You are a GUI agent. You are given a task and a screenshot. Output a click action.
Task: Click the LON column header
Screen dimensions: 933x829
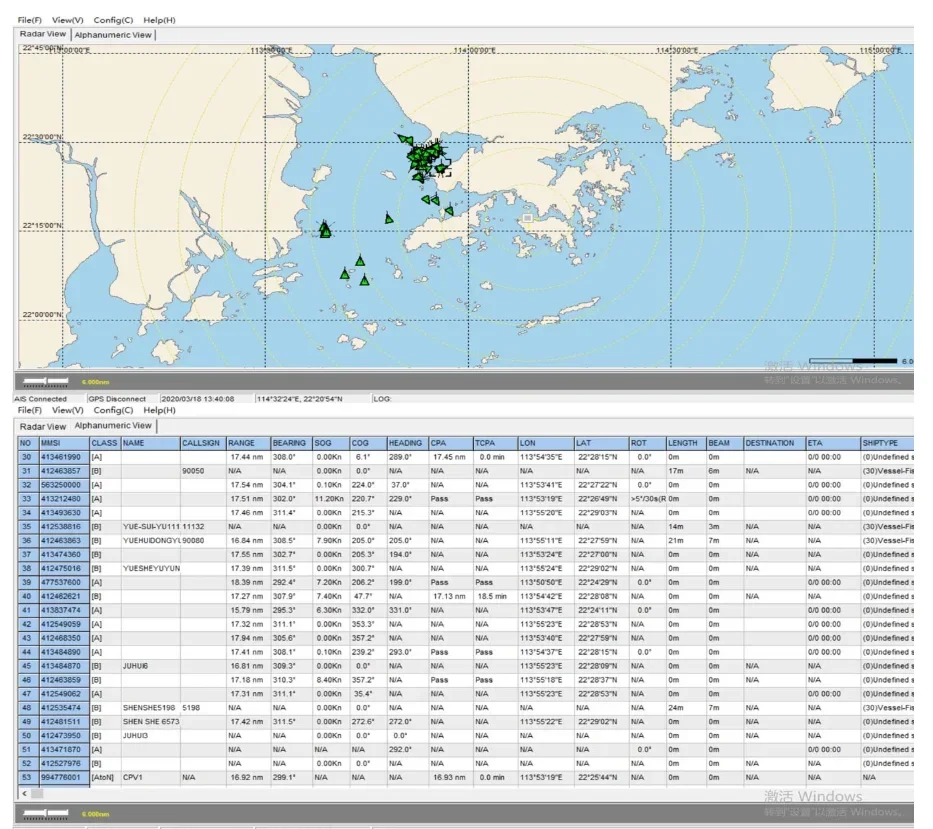pos(546,443)
